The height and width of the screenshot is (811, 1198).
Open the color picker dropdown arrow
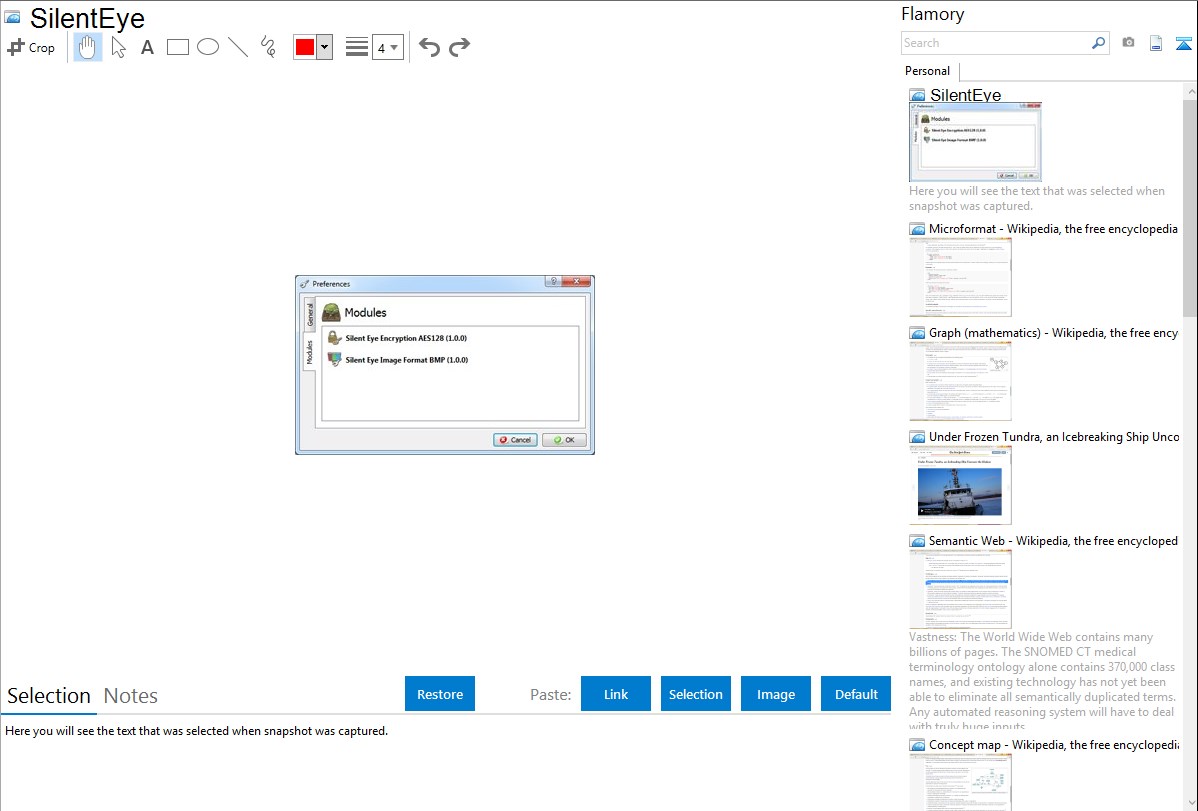tap(325, 47)
